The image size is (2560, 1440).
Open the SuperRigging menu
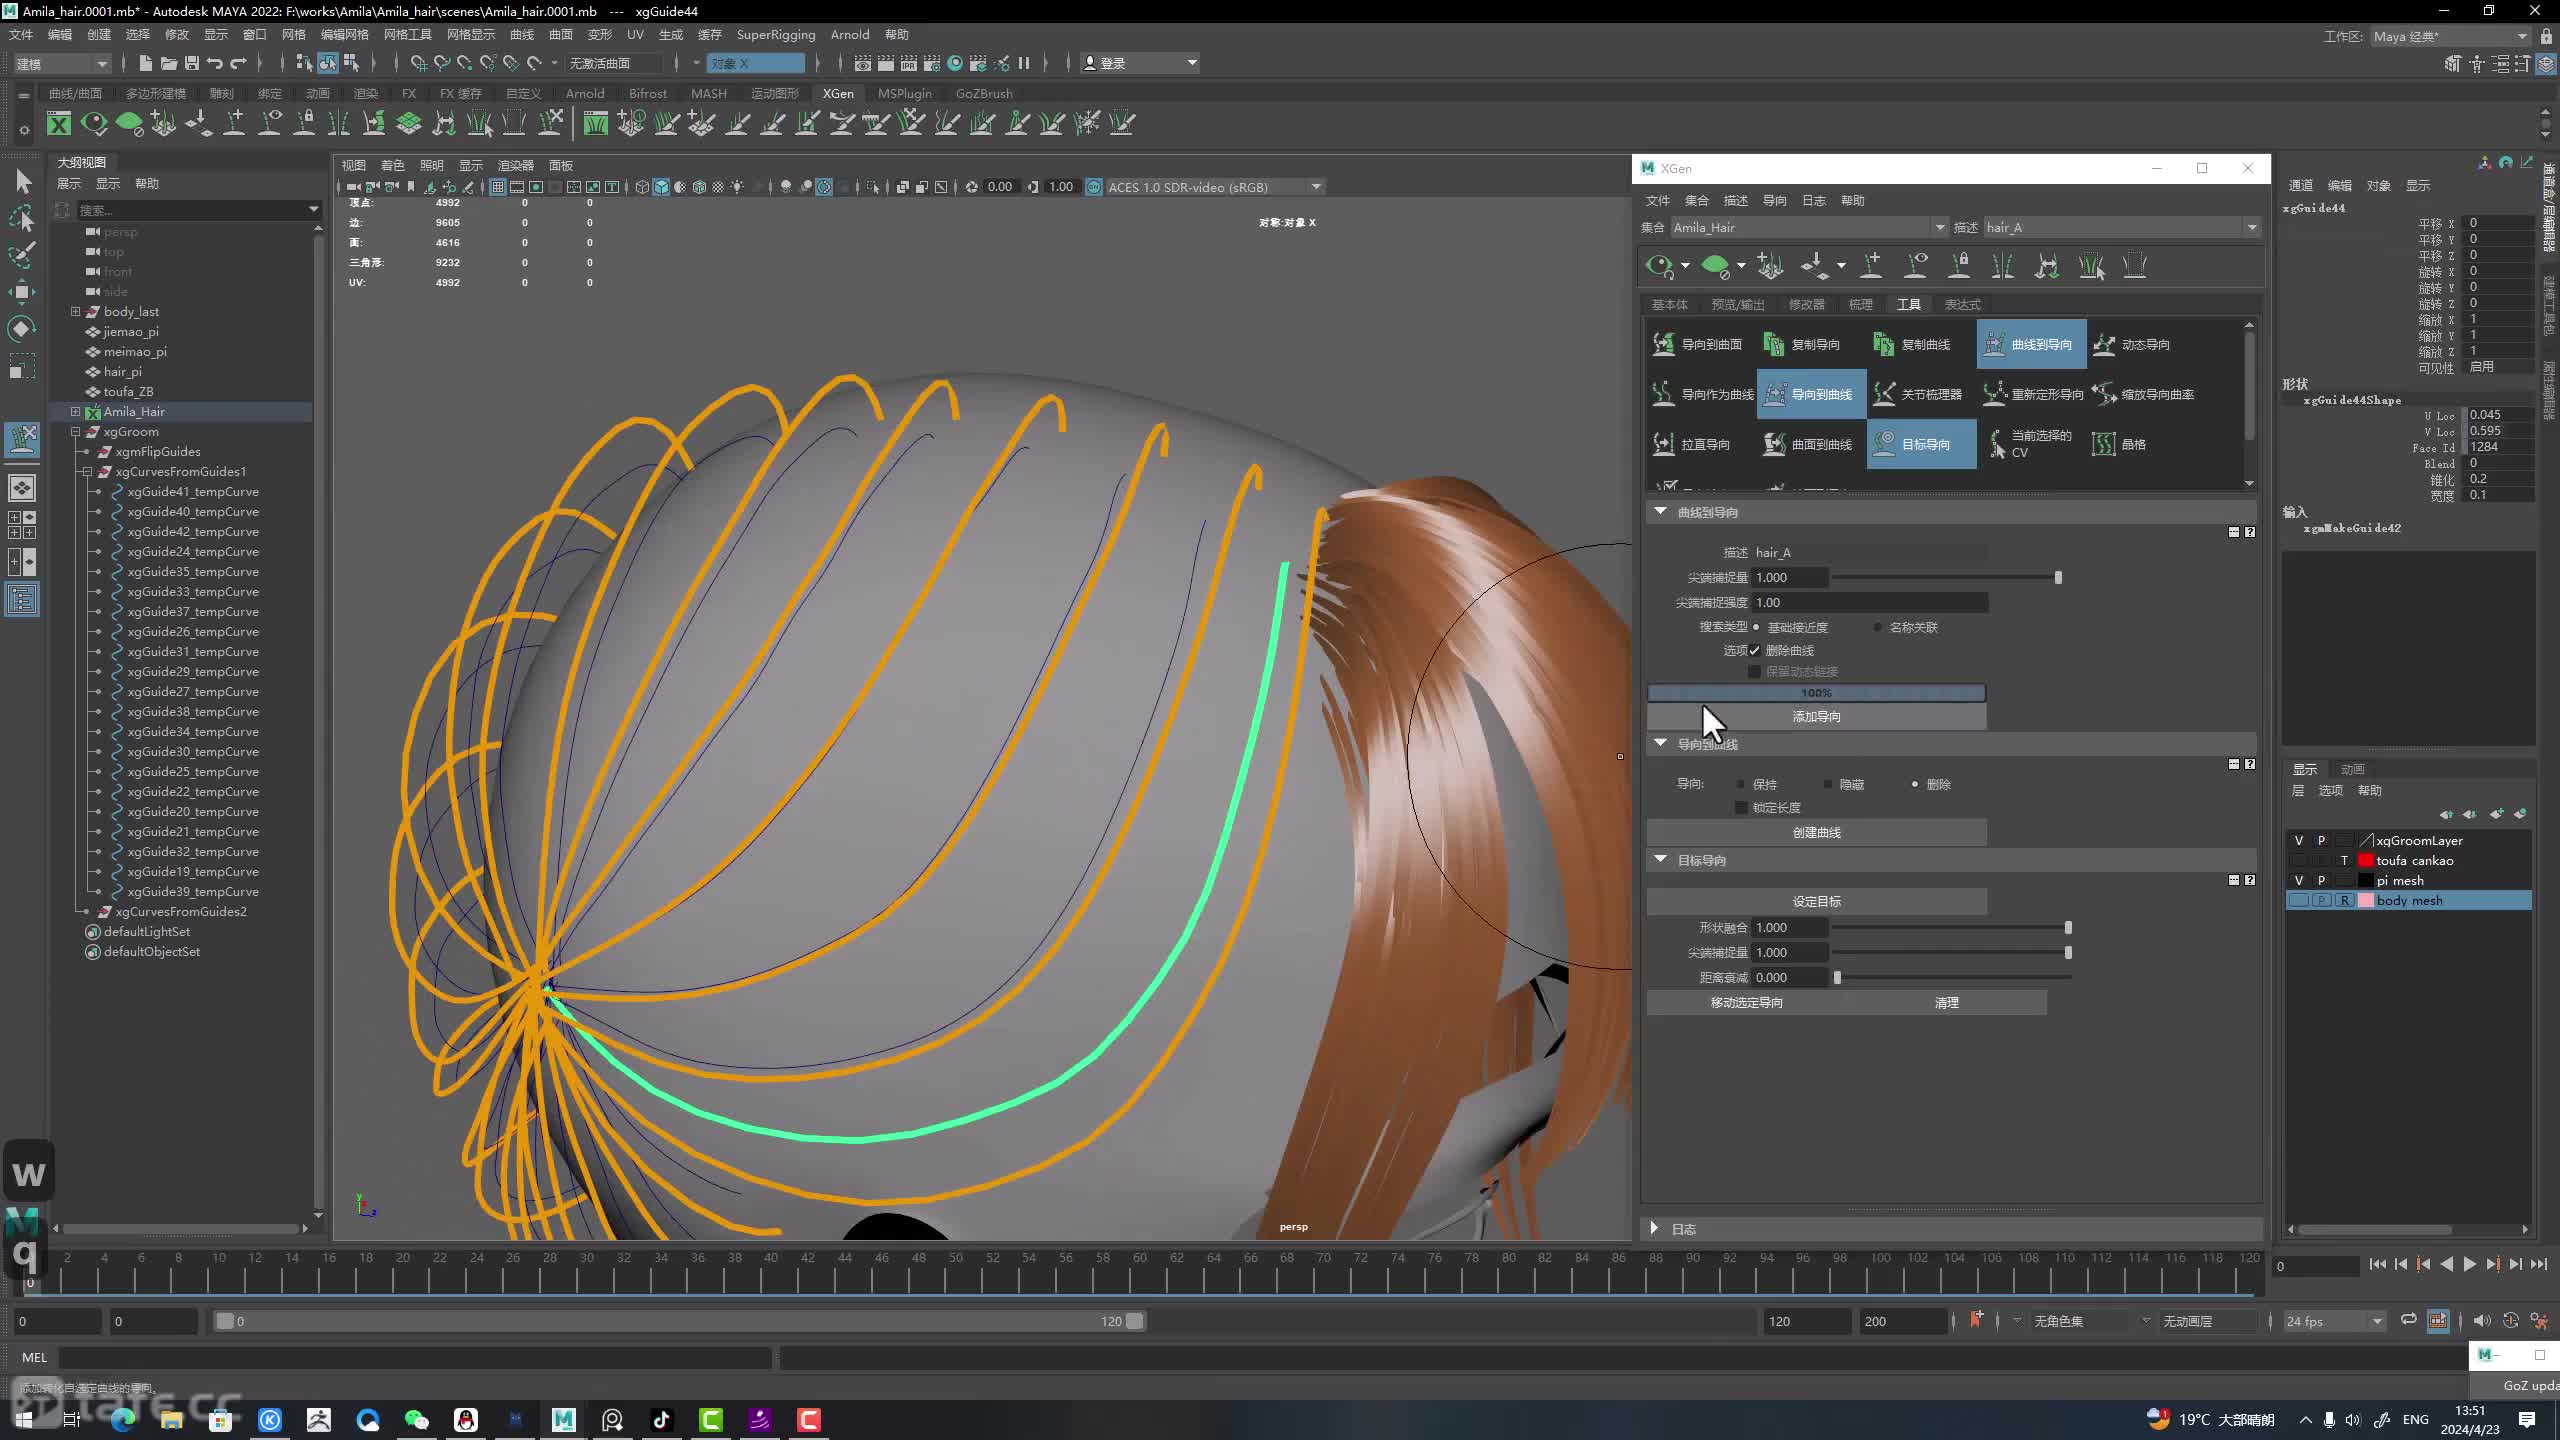coord(776,34)
